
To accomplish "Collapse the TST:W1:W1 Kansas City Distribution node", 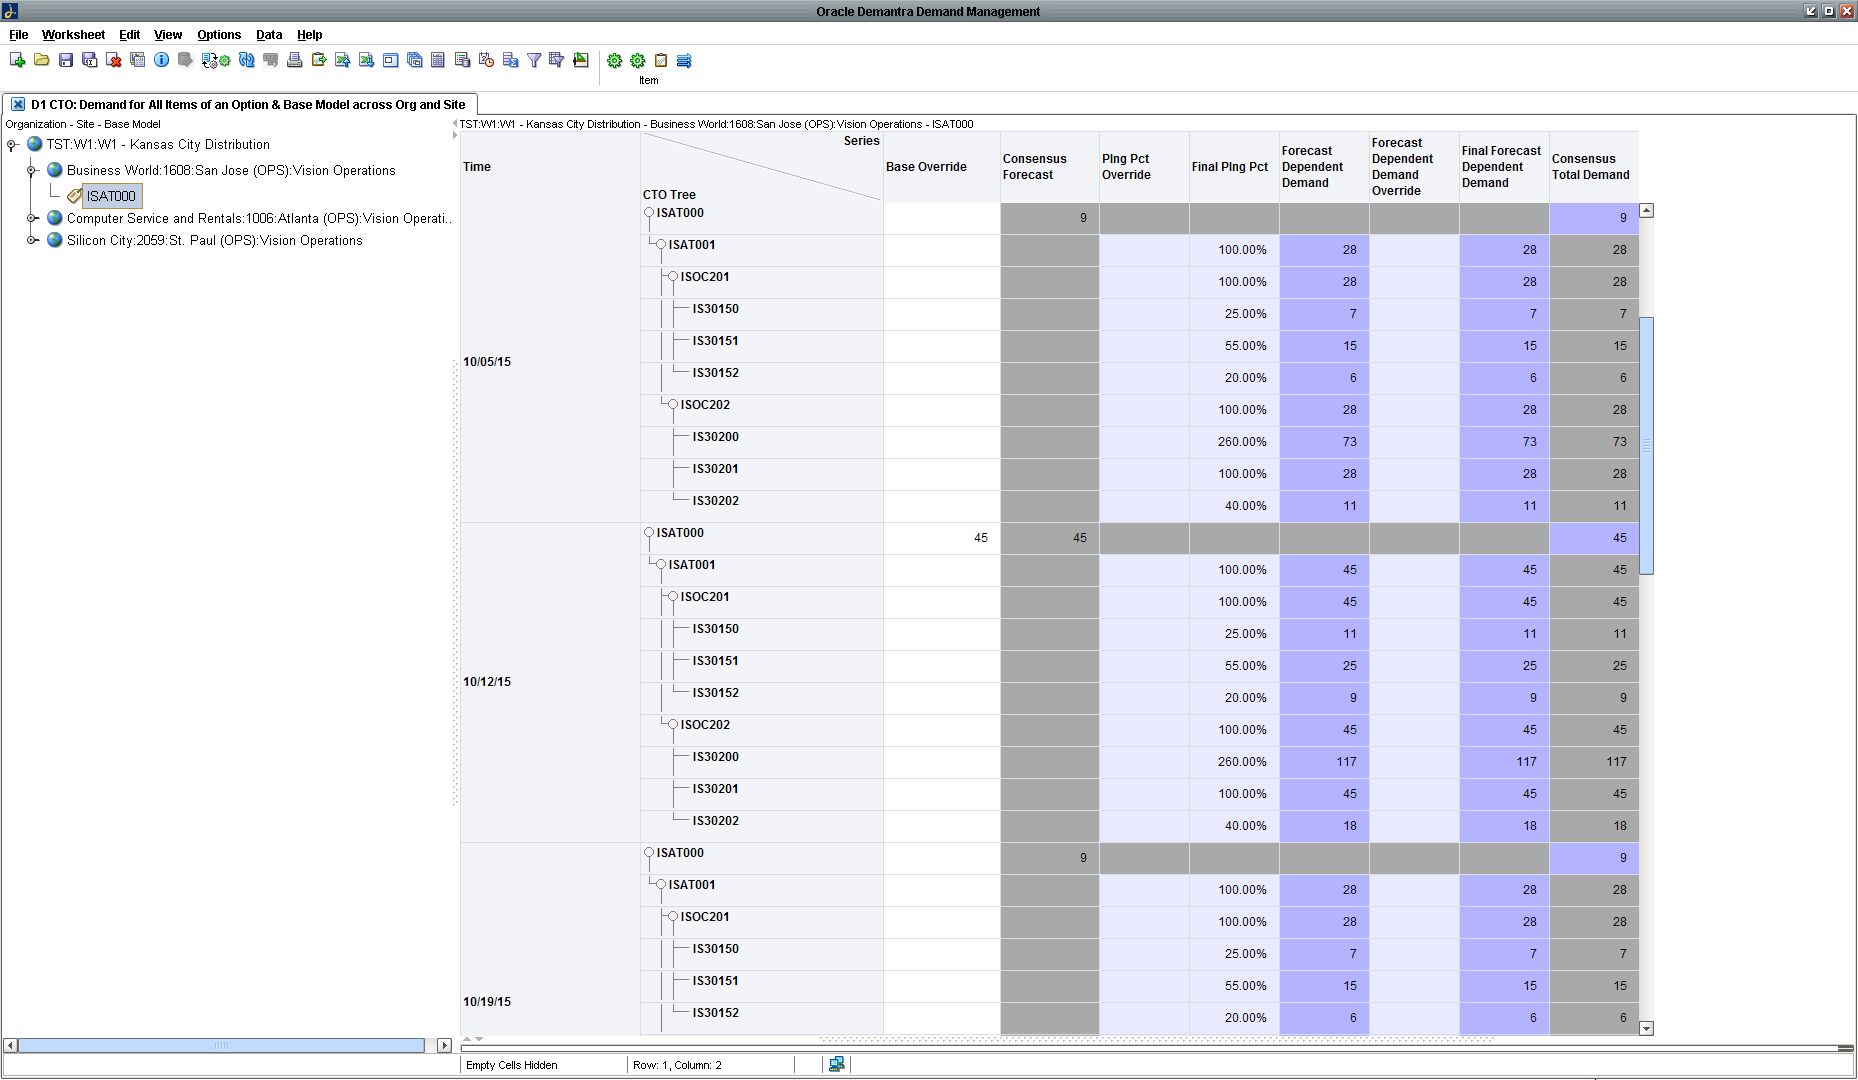I will [x=10, y=144].
